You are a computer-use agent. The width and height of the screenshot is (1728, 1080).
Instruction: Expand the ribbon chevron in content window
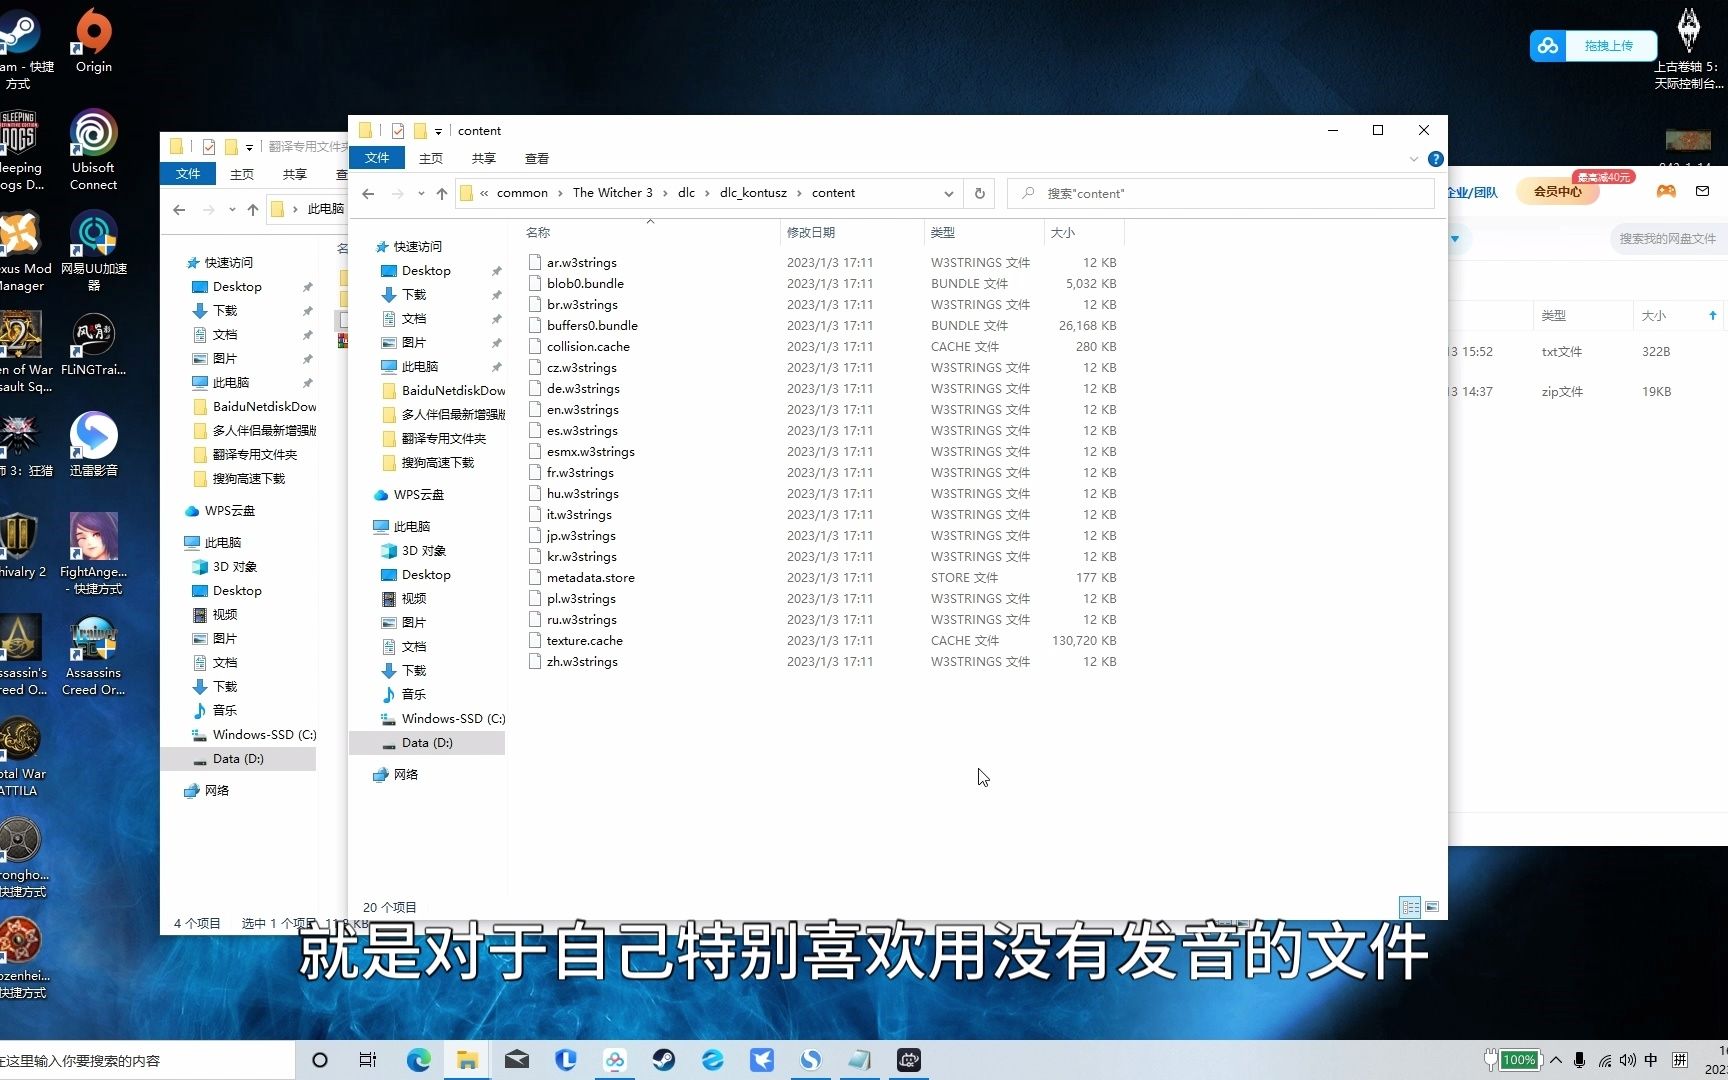point(1414,159)
